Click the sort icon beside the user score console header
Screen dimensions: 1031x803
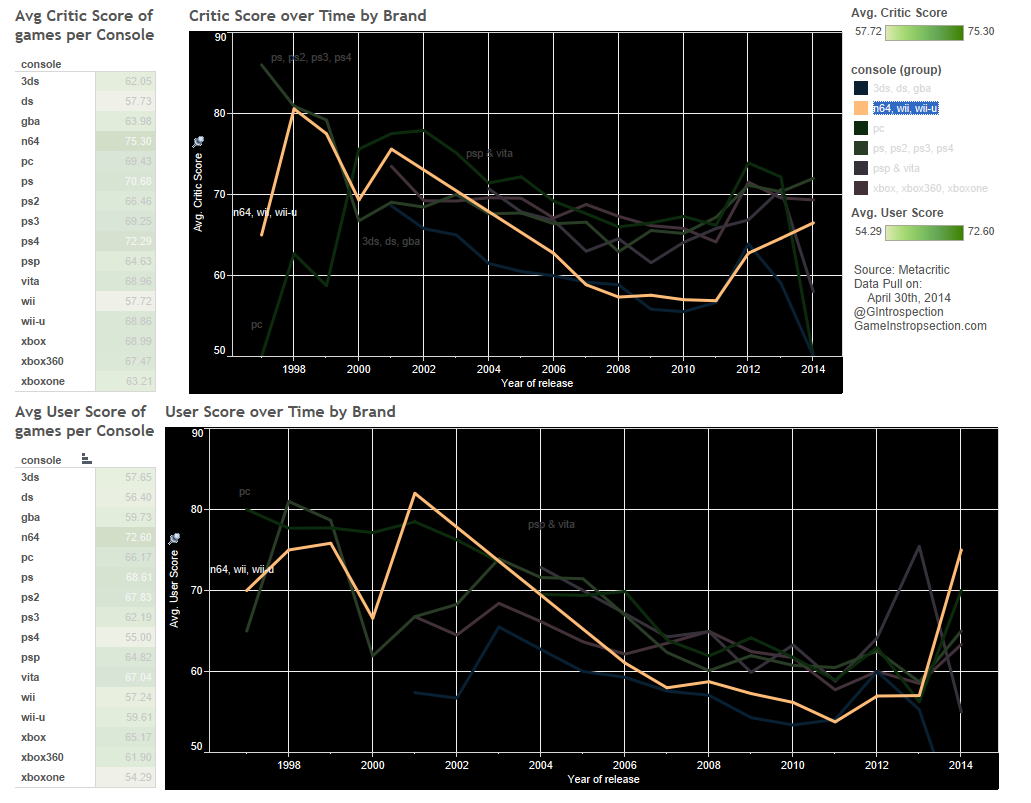(x=86, y=459)
